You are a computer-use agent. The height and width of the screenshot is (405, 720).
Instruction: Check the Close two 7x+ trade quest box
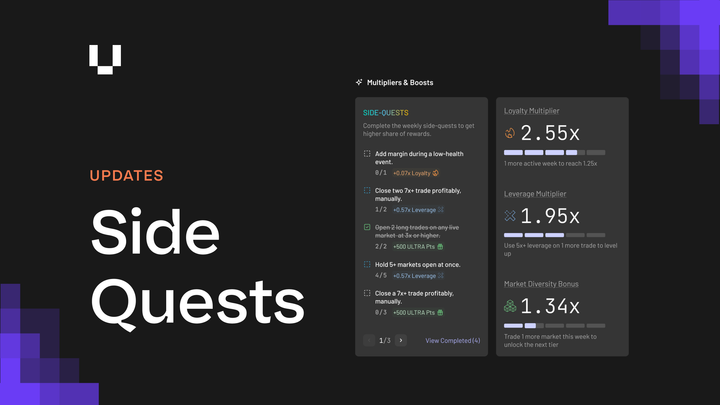pyautogui.click(x=367, y=191)
